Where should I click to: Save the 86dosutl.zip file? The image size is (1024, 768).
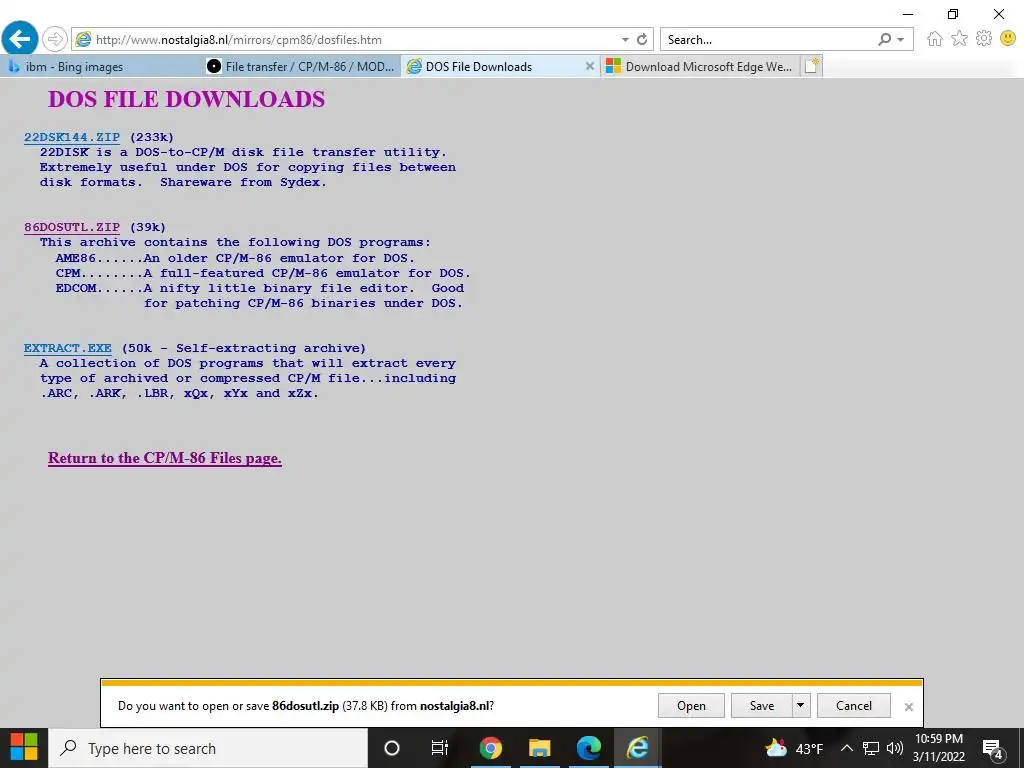(x=761, y=706)
